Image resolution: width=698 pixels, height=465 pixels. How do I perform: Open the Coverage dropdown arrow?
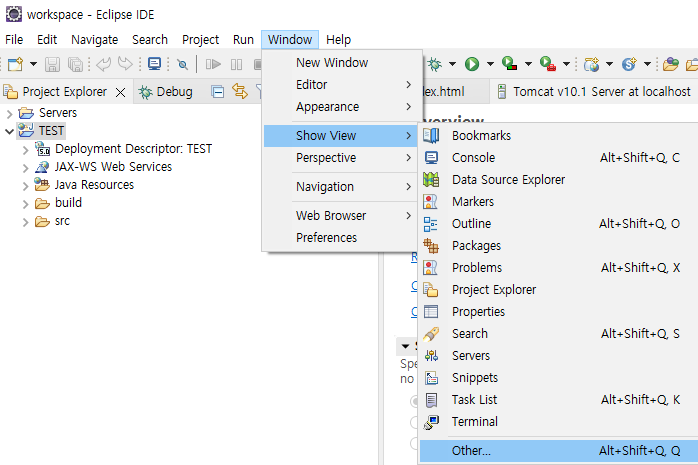(528, 64)
